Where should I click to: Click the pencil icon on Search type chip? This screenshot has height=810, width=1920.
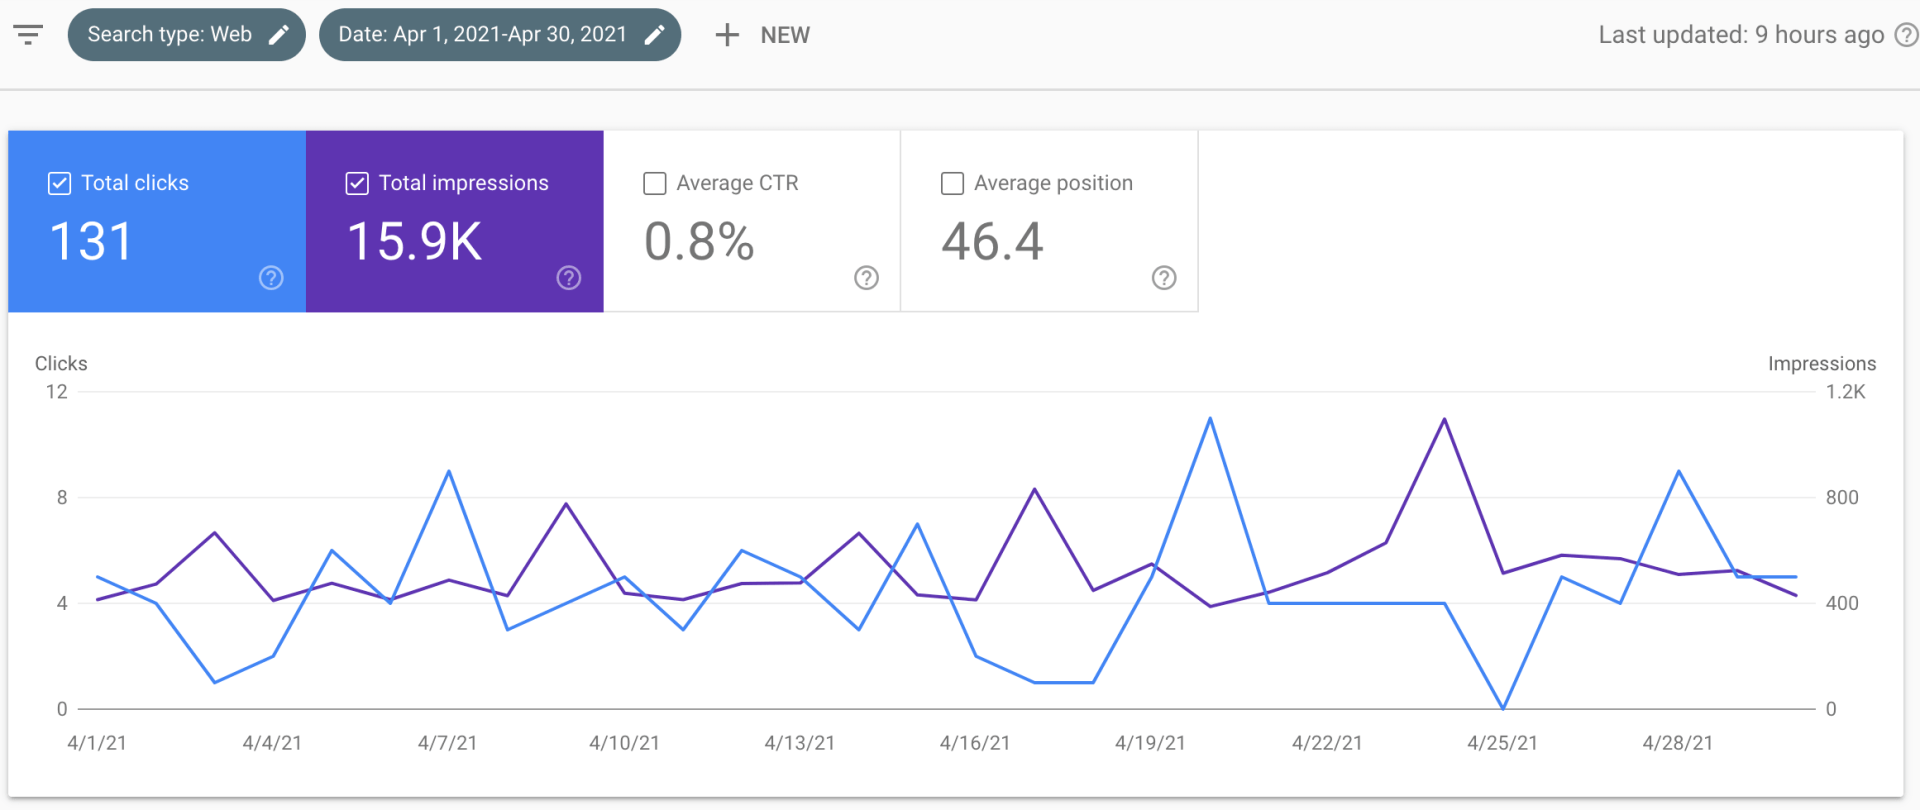(279, 35)
